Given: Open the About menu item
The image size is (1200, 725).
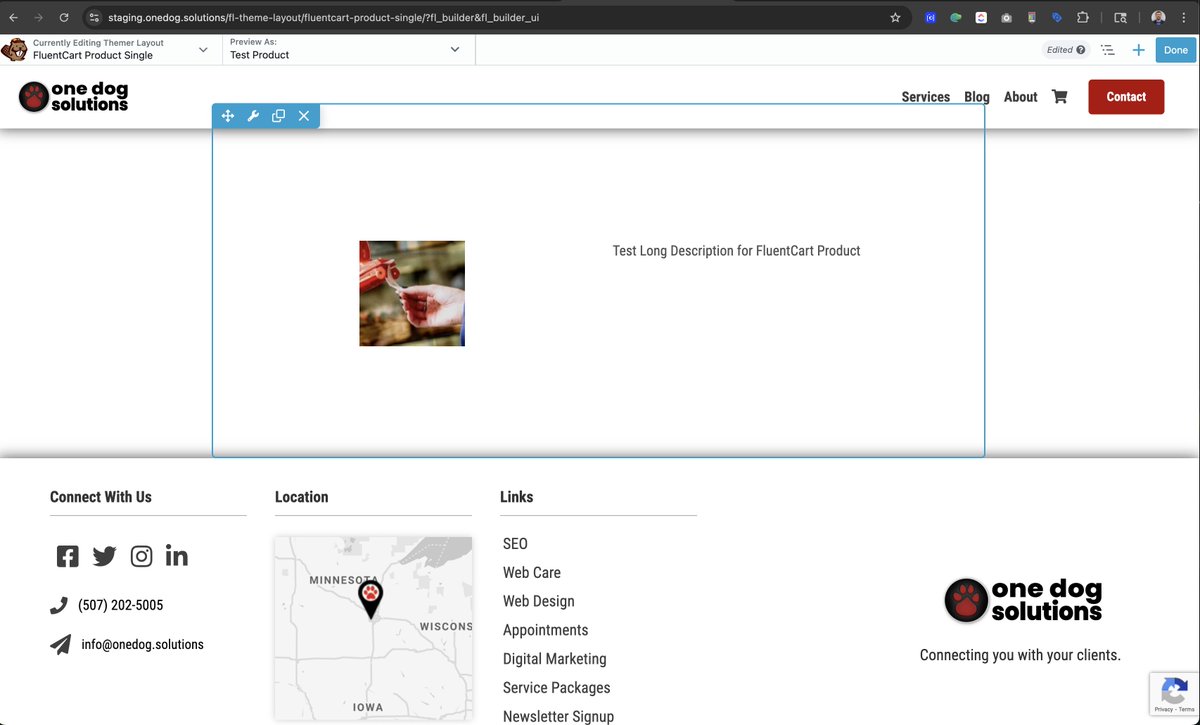Looking at the screenshot, I should [x=1021, y=97].
